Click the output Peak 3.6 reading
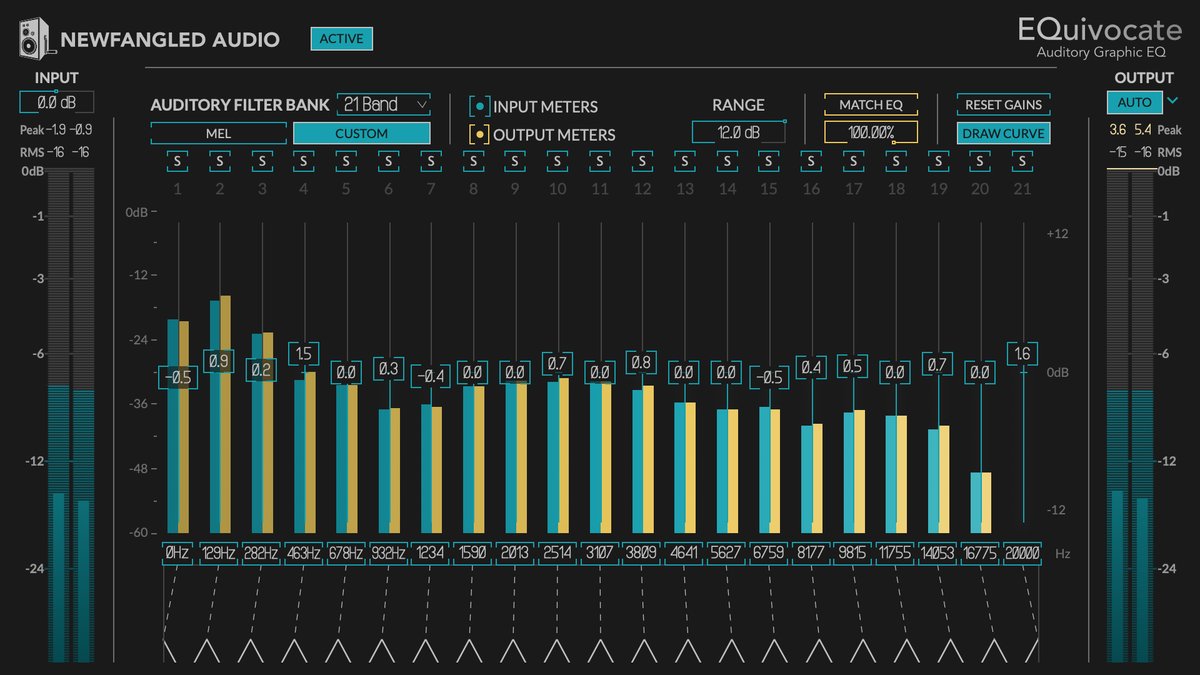The image size is (1200, 675). [x=1116, y=130]
